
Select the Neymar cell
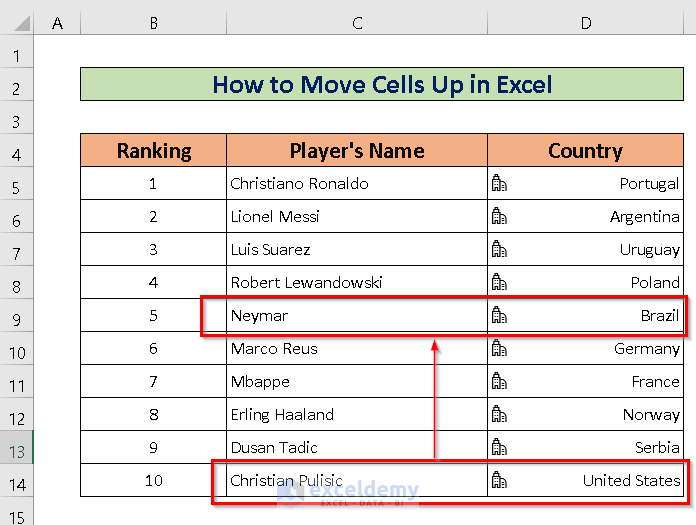(357, 315)
